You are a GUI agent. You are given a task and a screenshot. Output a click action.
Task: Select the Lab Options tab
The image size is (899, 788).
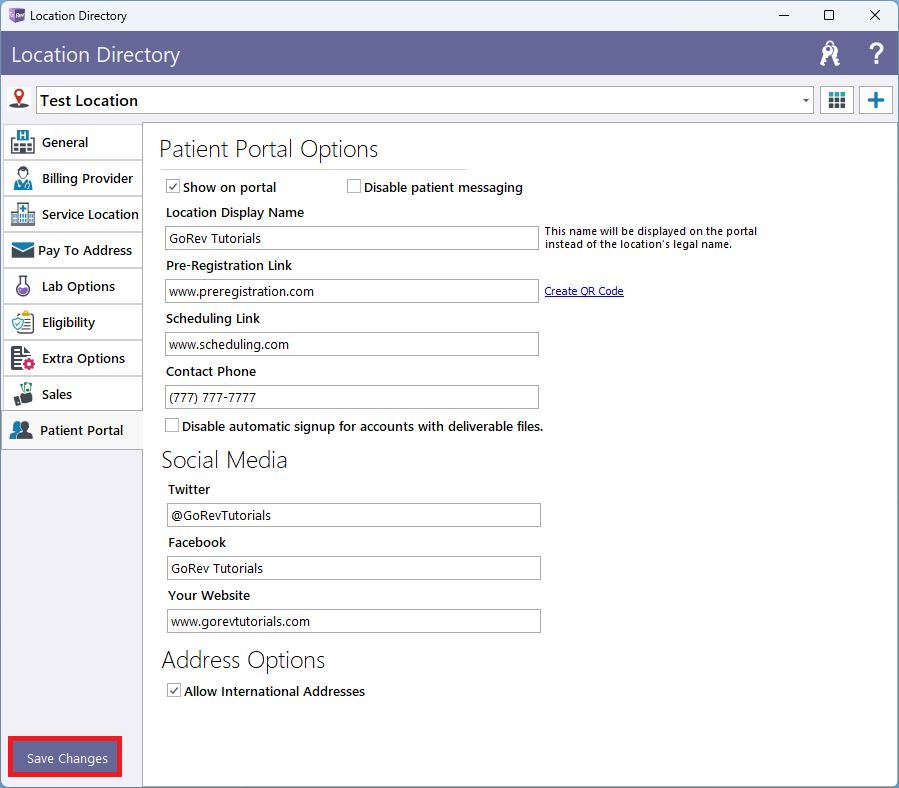(x=73, y=286)
